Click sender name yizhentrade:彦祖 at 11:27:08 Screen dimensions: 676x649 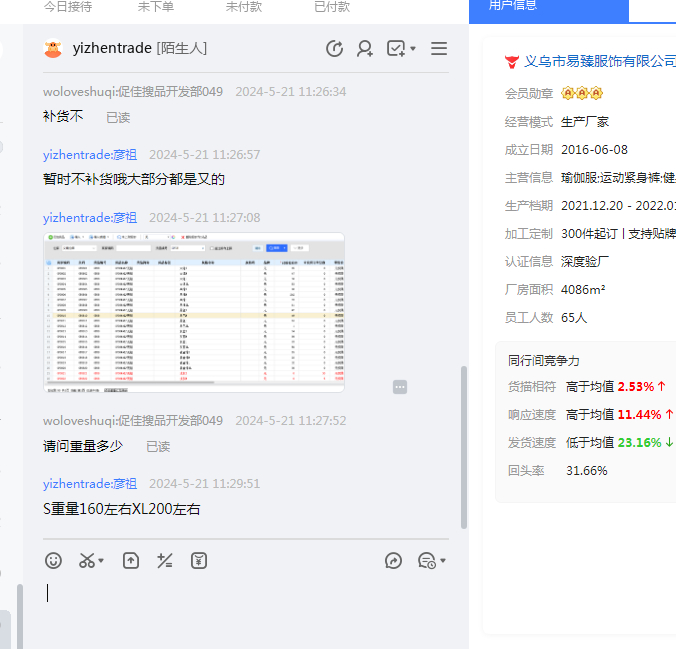click(x=90, y=217)
